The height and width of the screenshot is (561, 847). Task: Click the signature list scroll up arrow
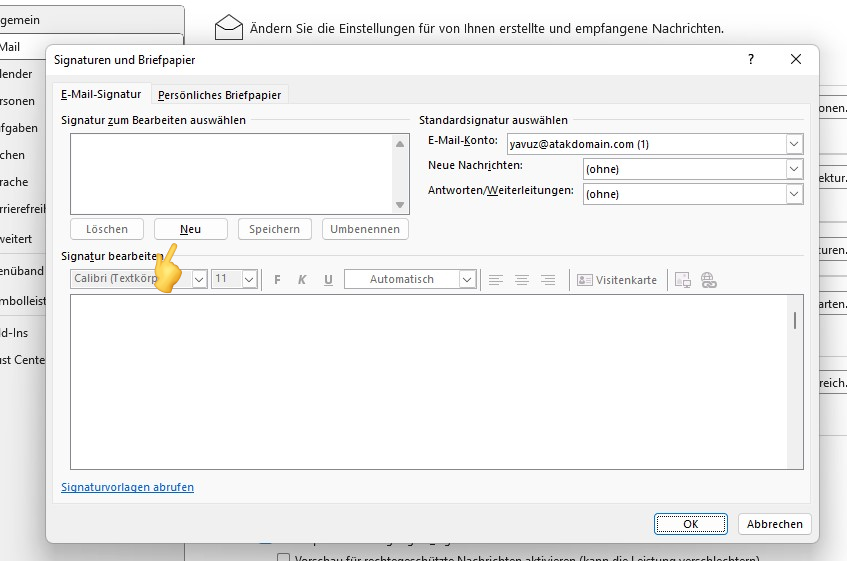[x=400, y=144]
